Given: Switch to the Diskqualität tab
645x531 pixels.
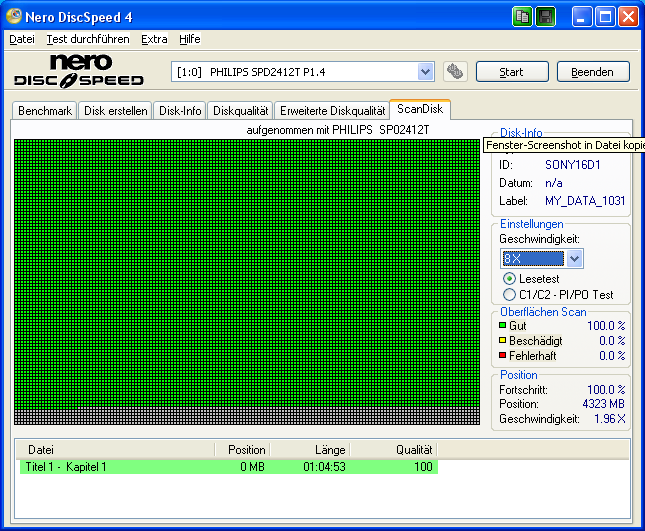Looking at the screenshot, I should (240, 111).
